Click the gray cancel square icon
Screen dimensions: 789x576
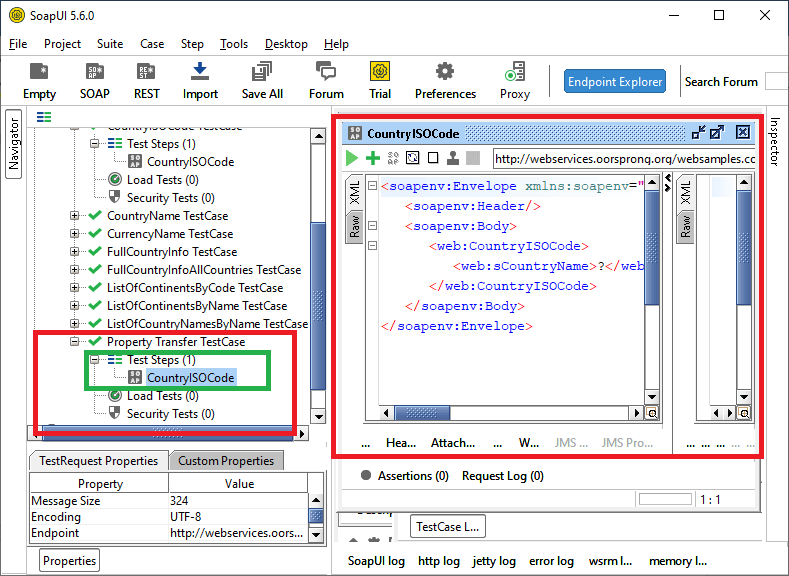point(473,158)
